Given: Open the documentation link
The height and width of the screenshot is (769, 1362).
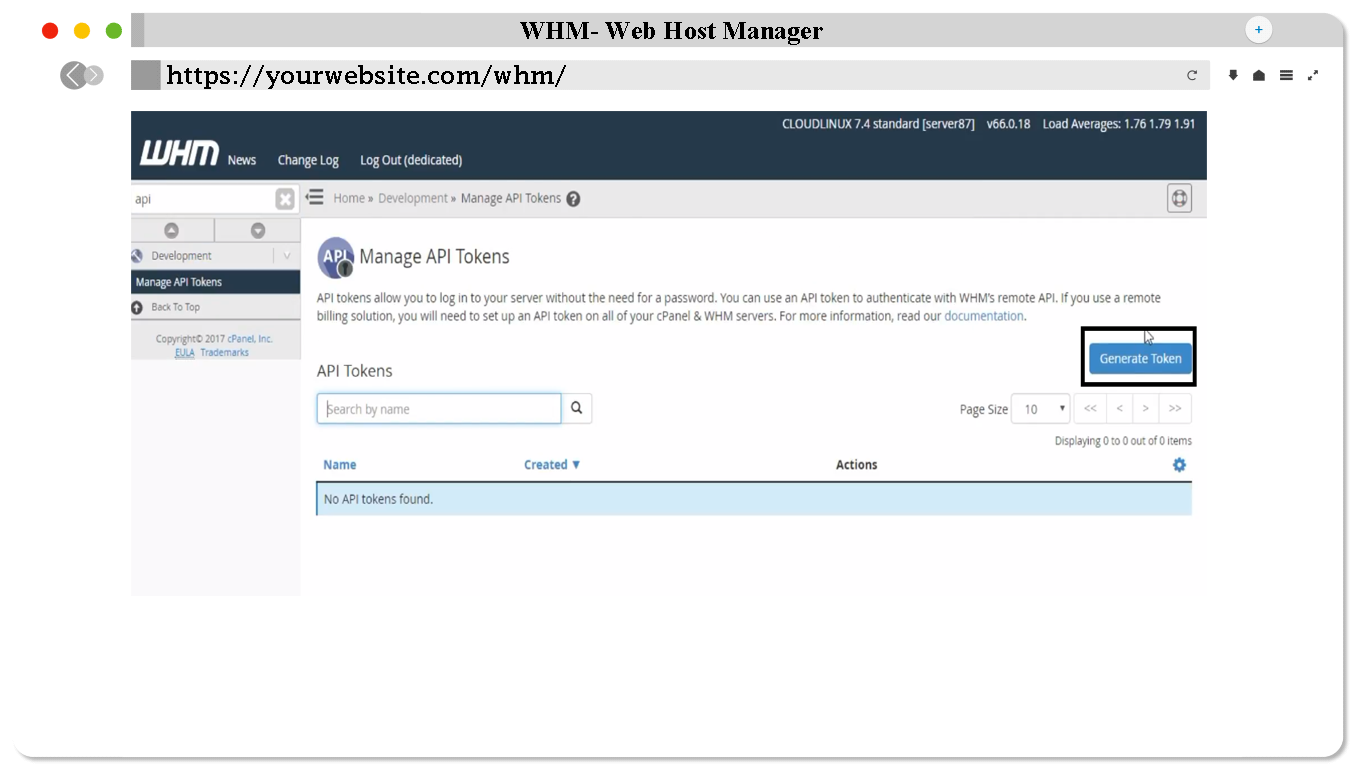Looking at the screenshot, I should [984, 316].
